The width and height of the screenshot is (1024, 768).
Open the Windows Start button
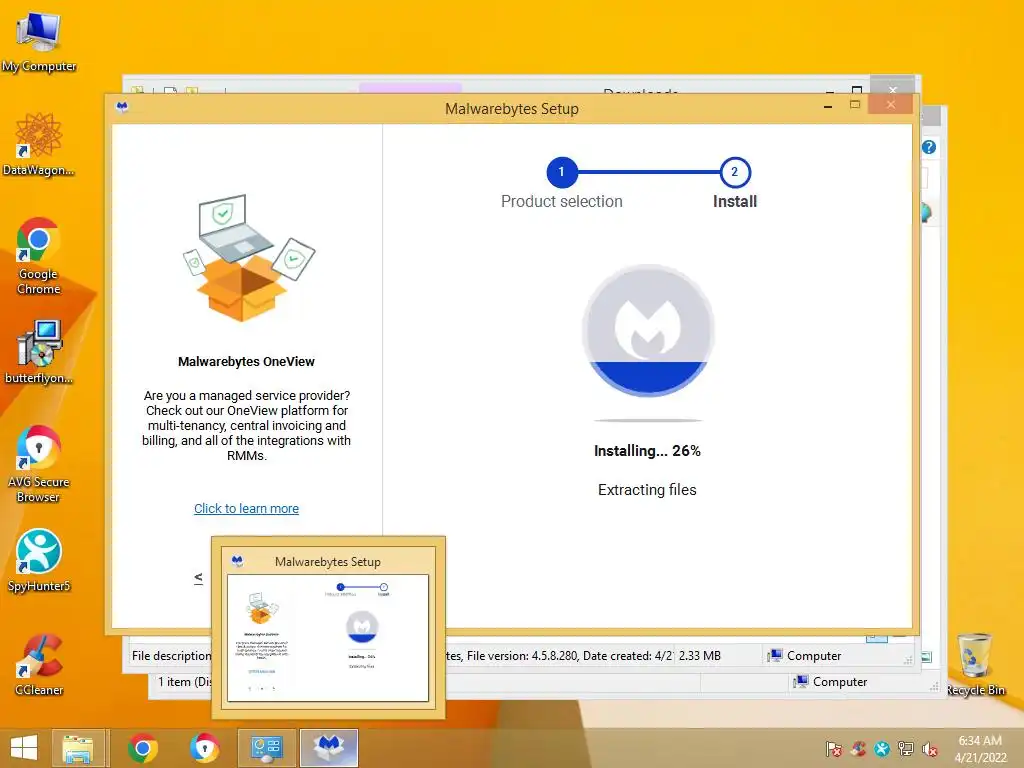[x=24, y=748]
